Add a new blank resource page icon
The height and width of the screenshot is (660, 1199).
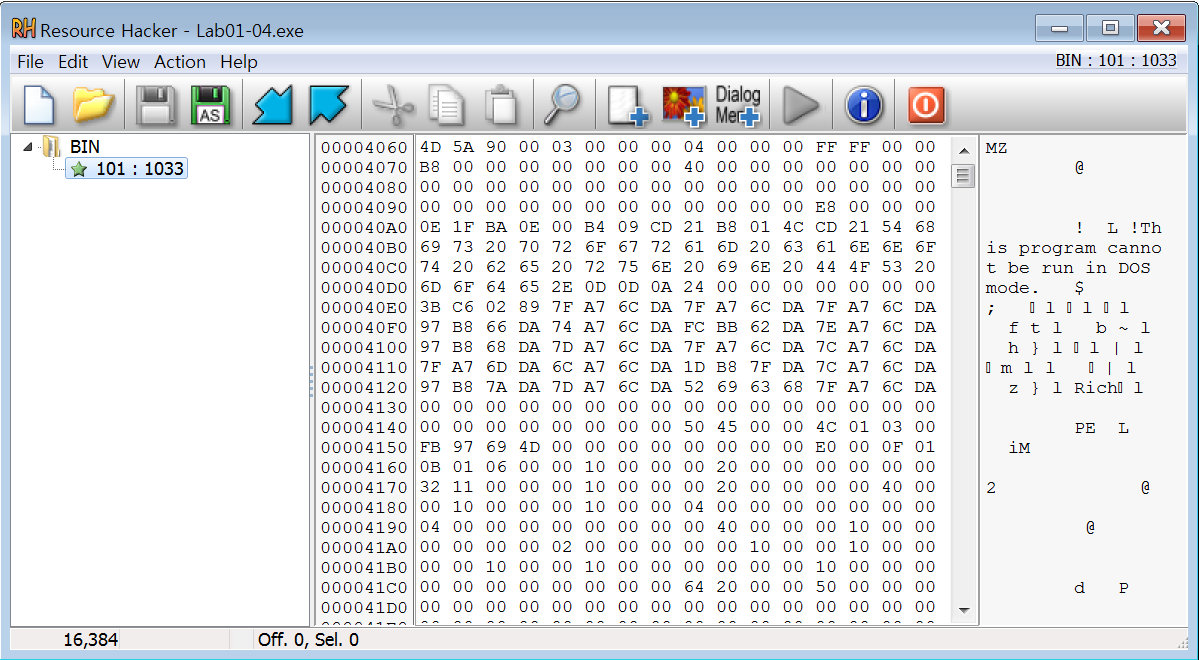coord(628,105)
